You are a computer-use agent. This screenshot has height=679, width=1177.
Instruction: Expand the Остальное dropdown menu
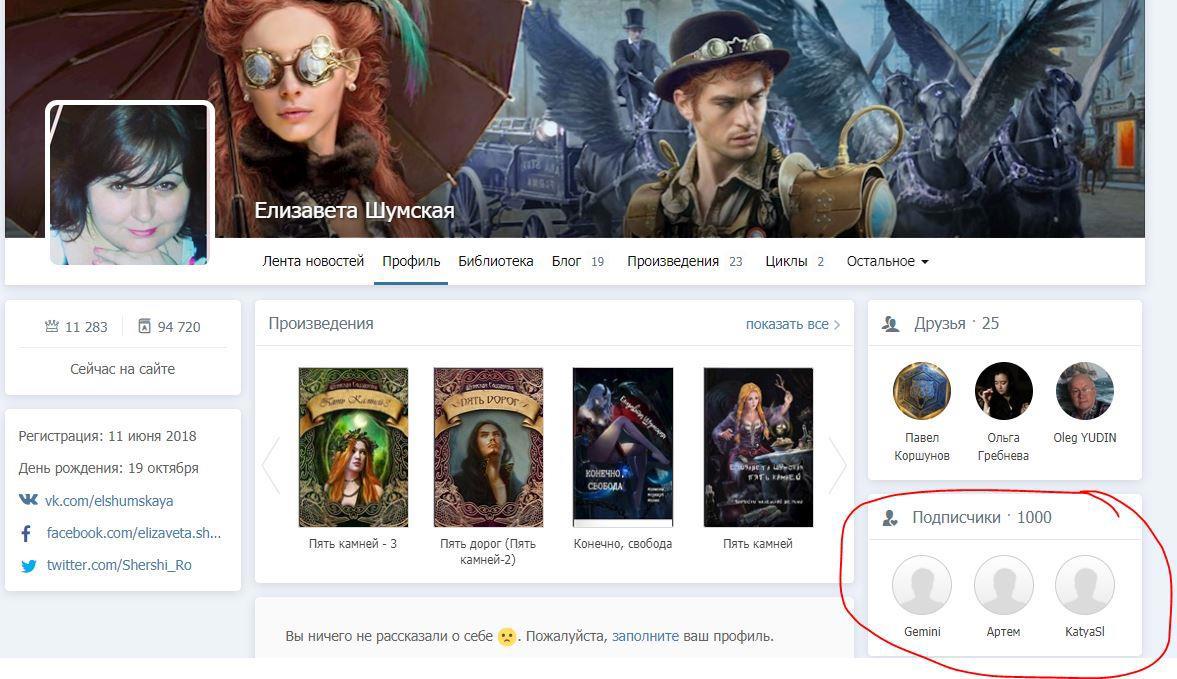click(887, 261)
